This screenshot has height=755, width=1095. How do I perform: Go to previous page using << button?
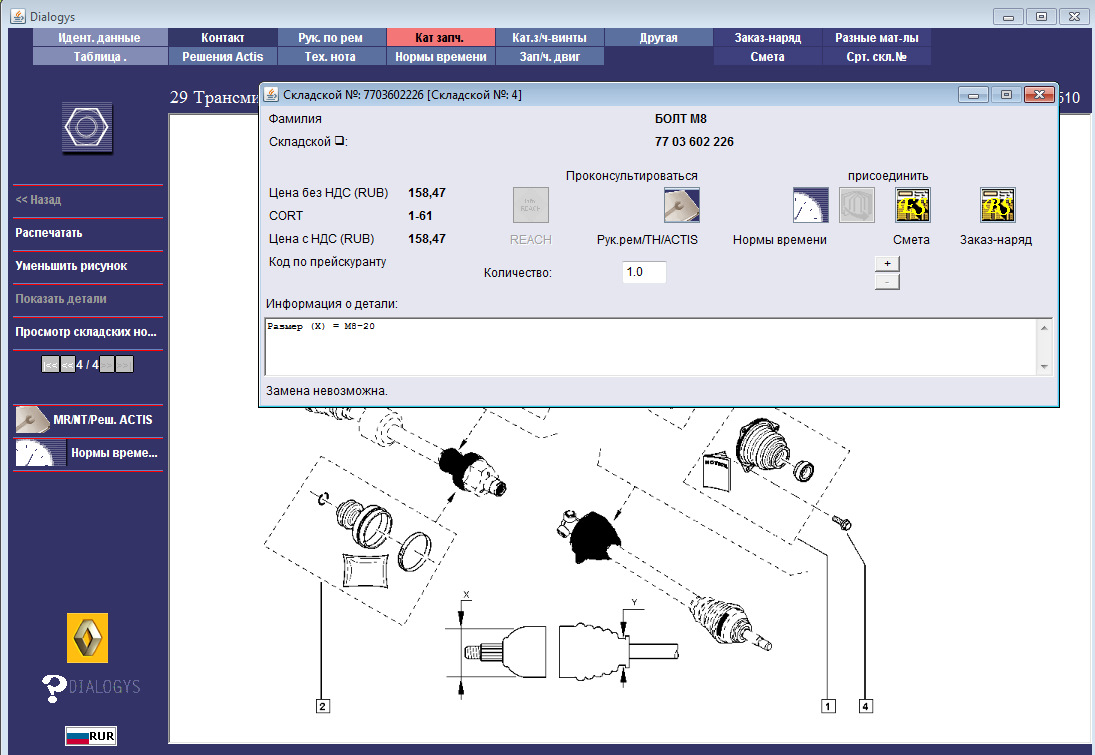(67, 365)
